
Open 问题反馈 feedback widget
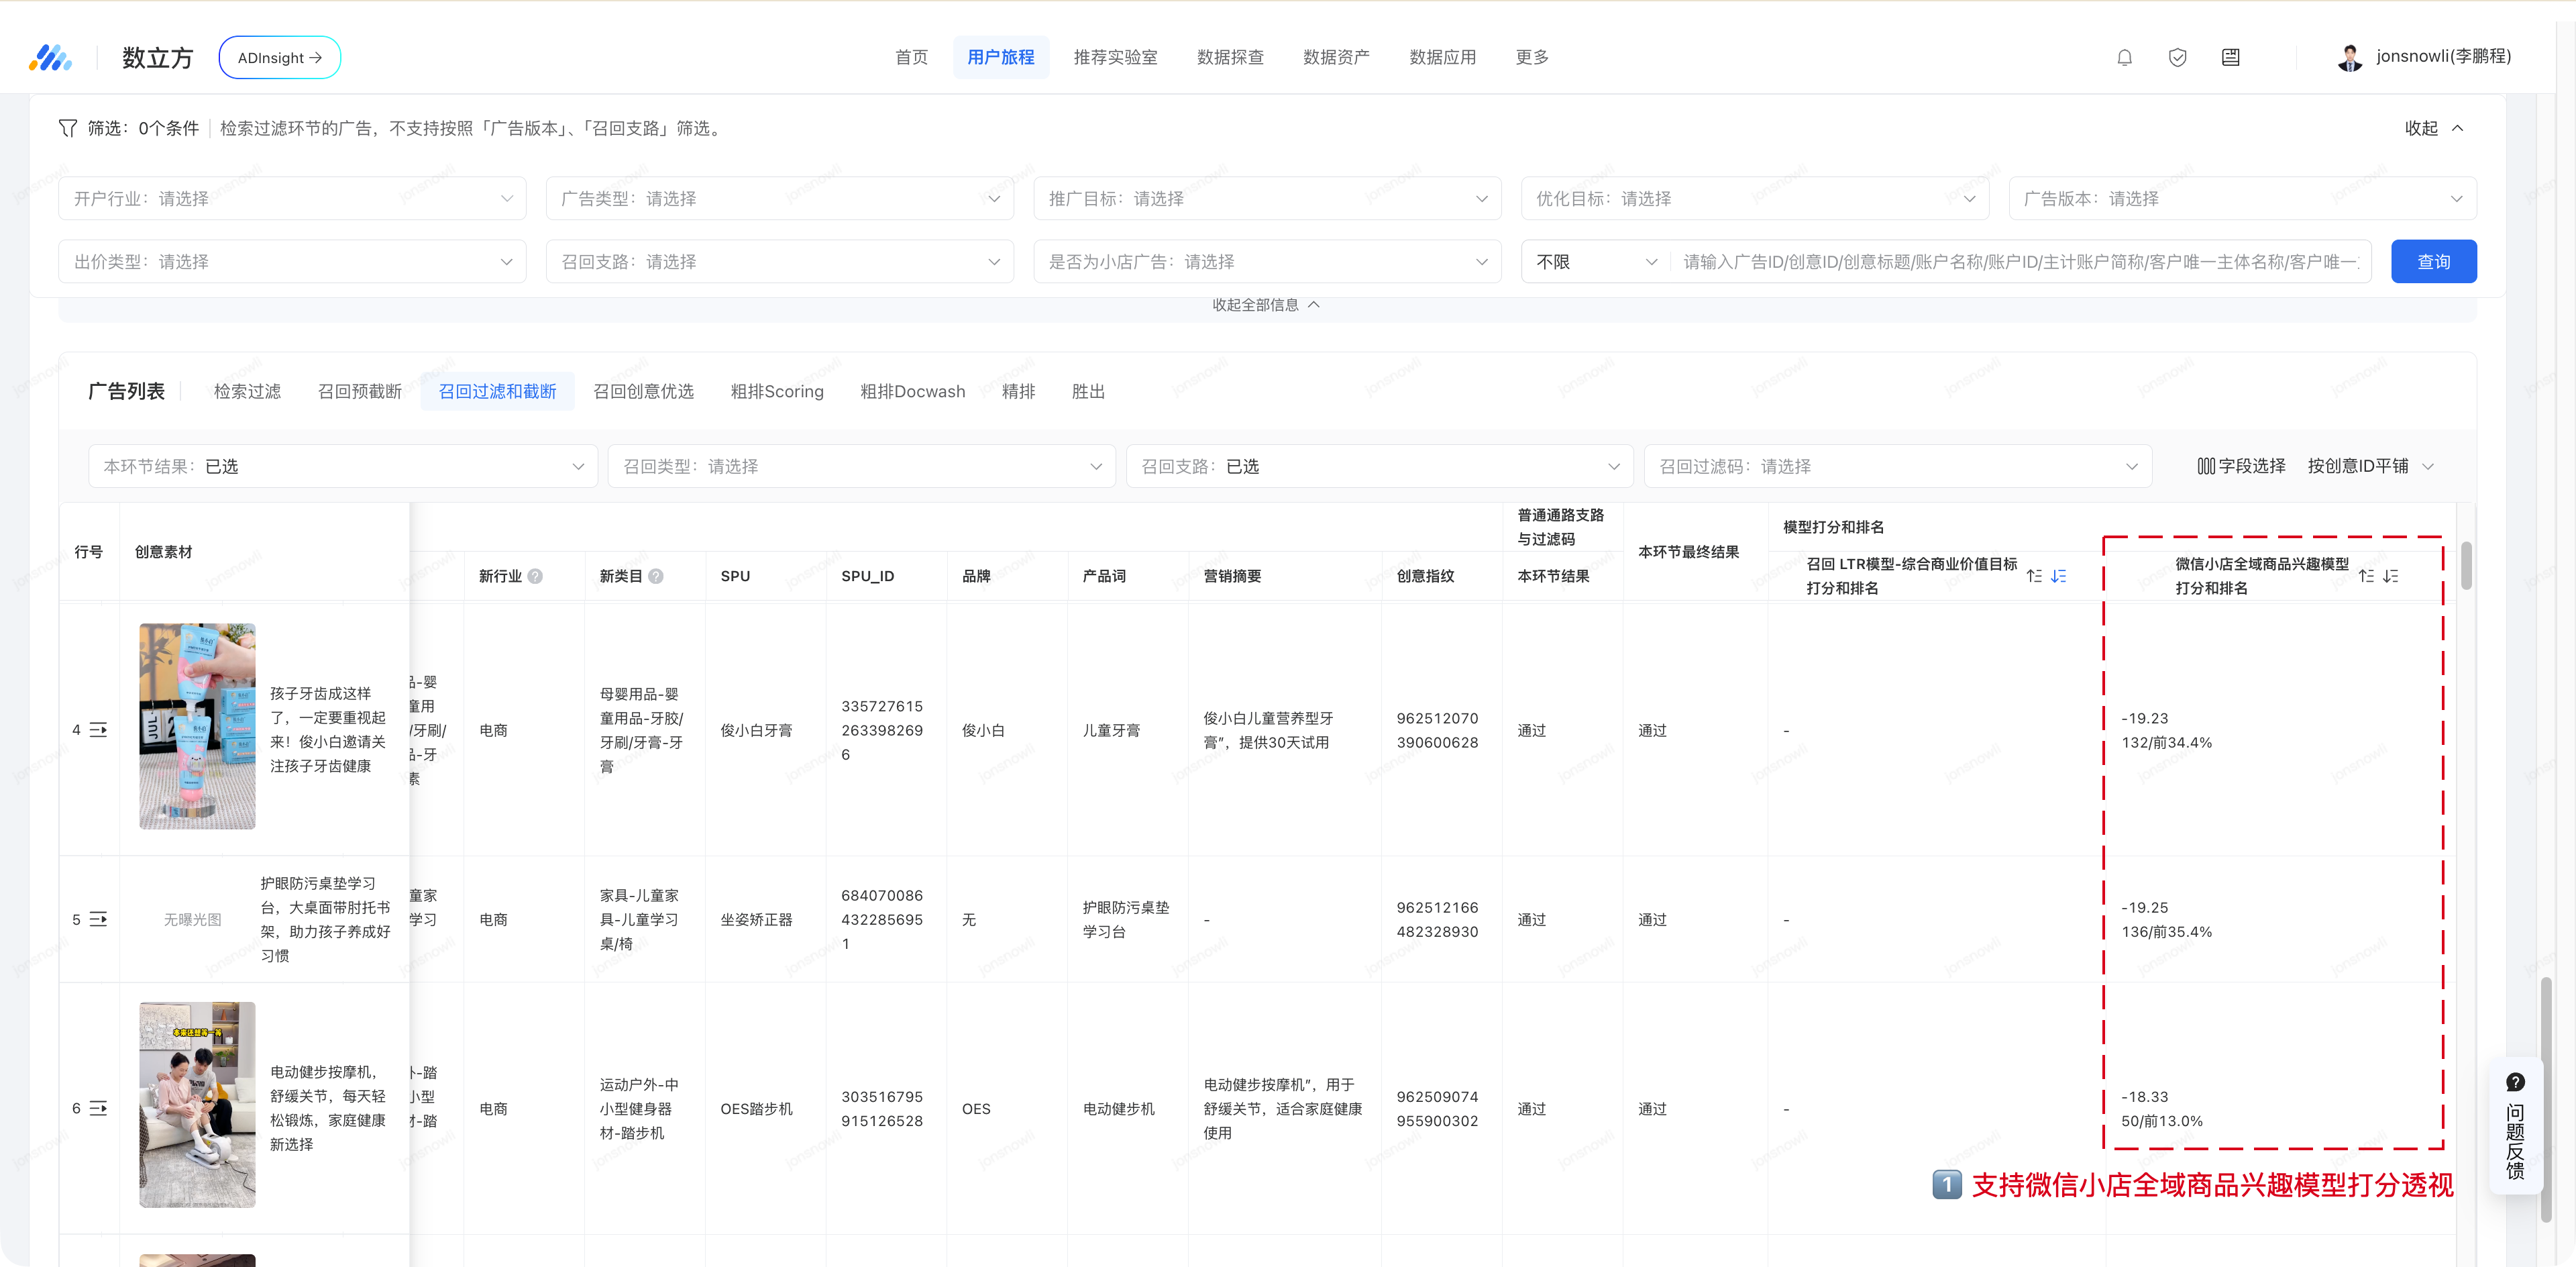coord(2515,1126)
